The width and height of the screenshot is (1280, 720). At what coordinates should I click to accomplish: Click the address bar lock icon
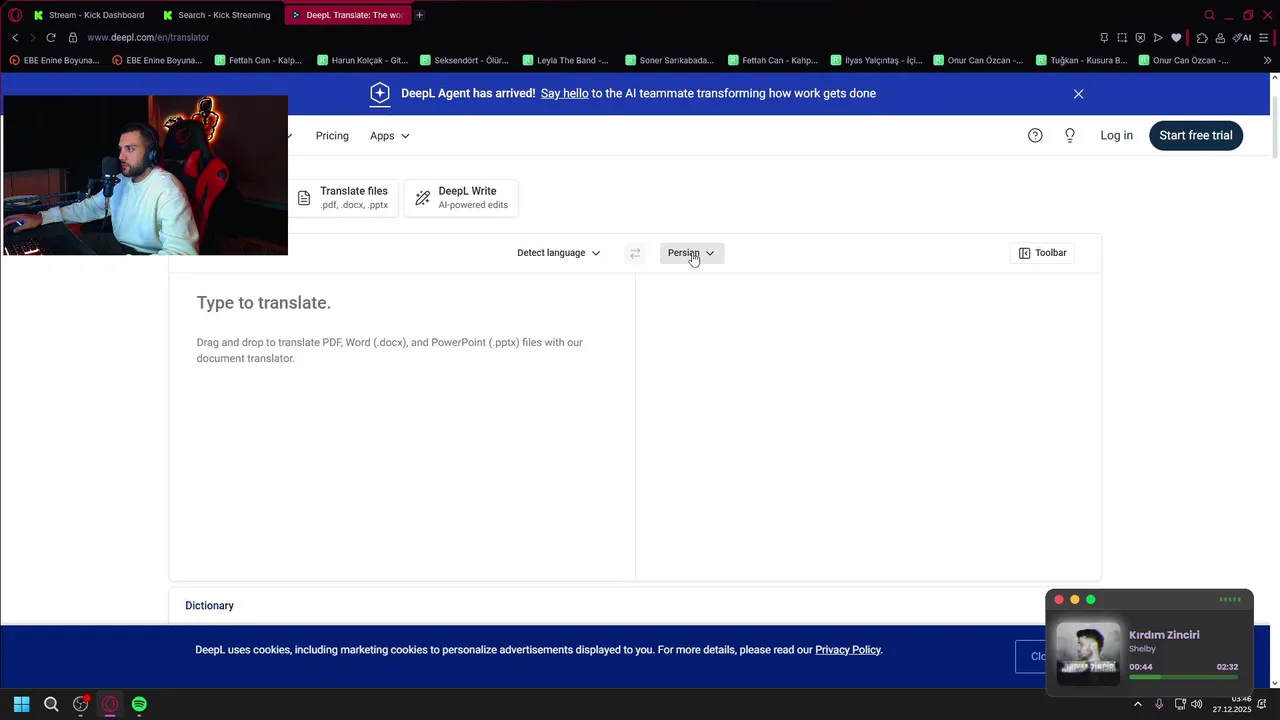click(73, 38)
